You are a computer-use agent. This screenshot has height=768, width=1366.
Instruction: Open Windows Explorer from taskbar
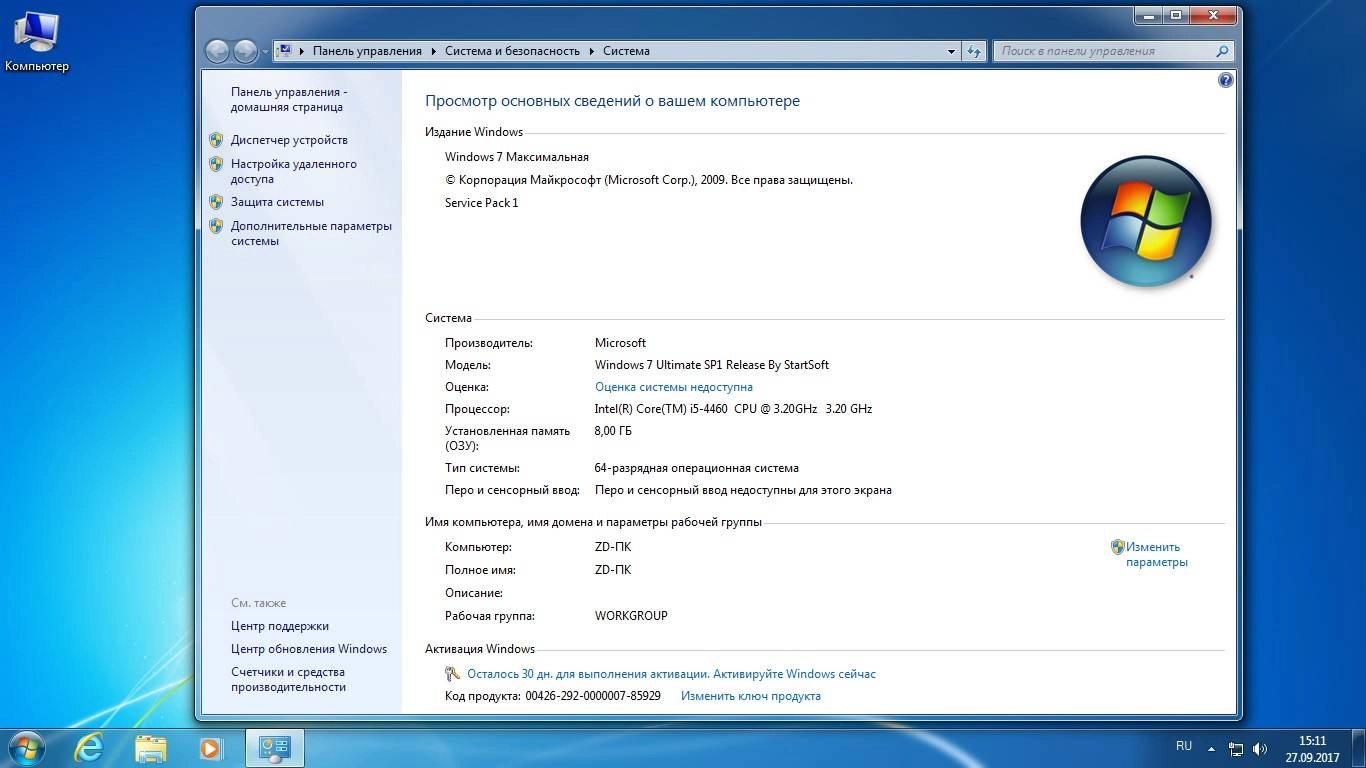(x=151, y=747)
